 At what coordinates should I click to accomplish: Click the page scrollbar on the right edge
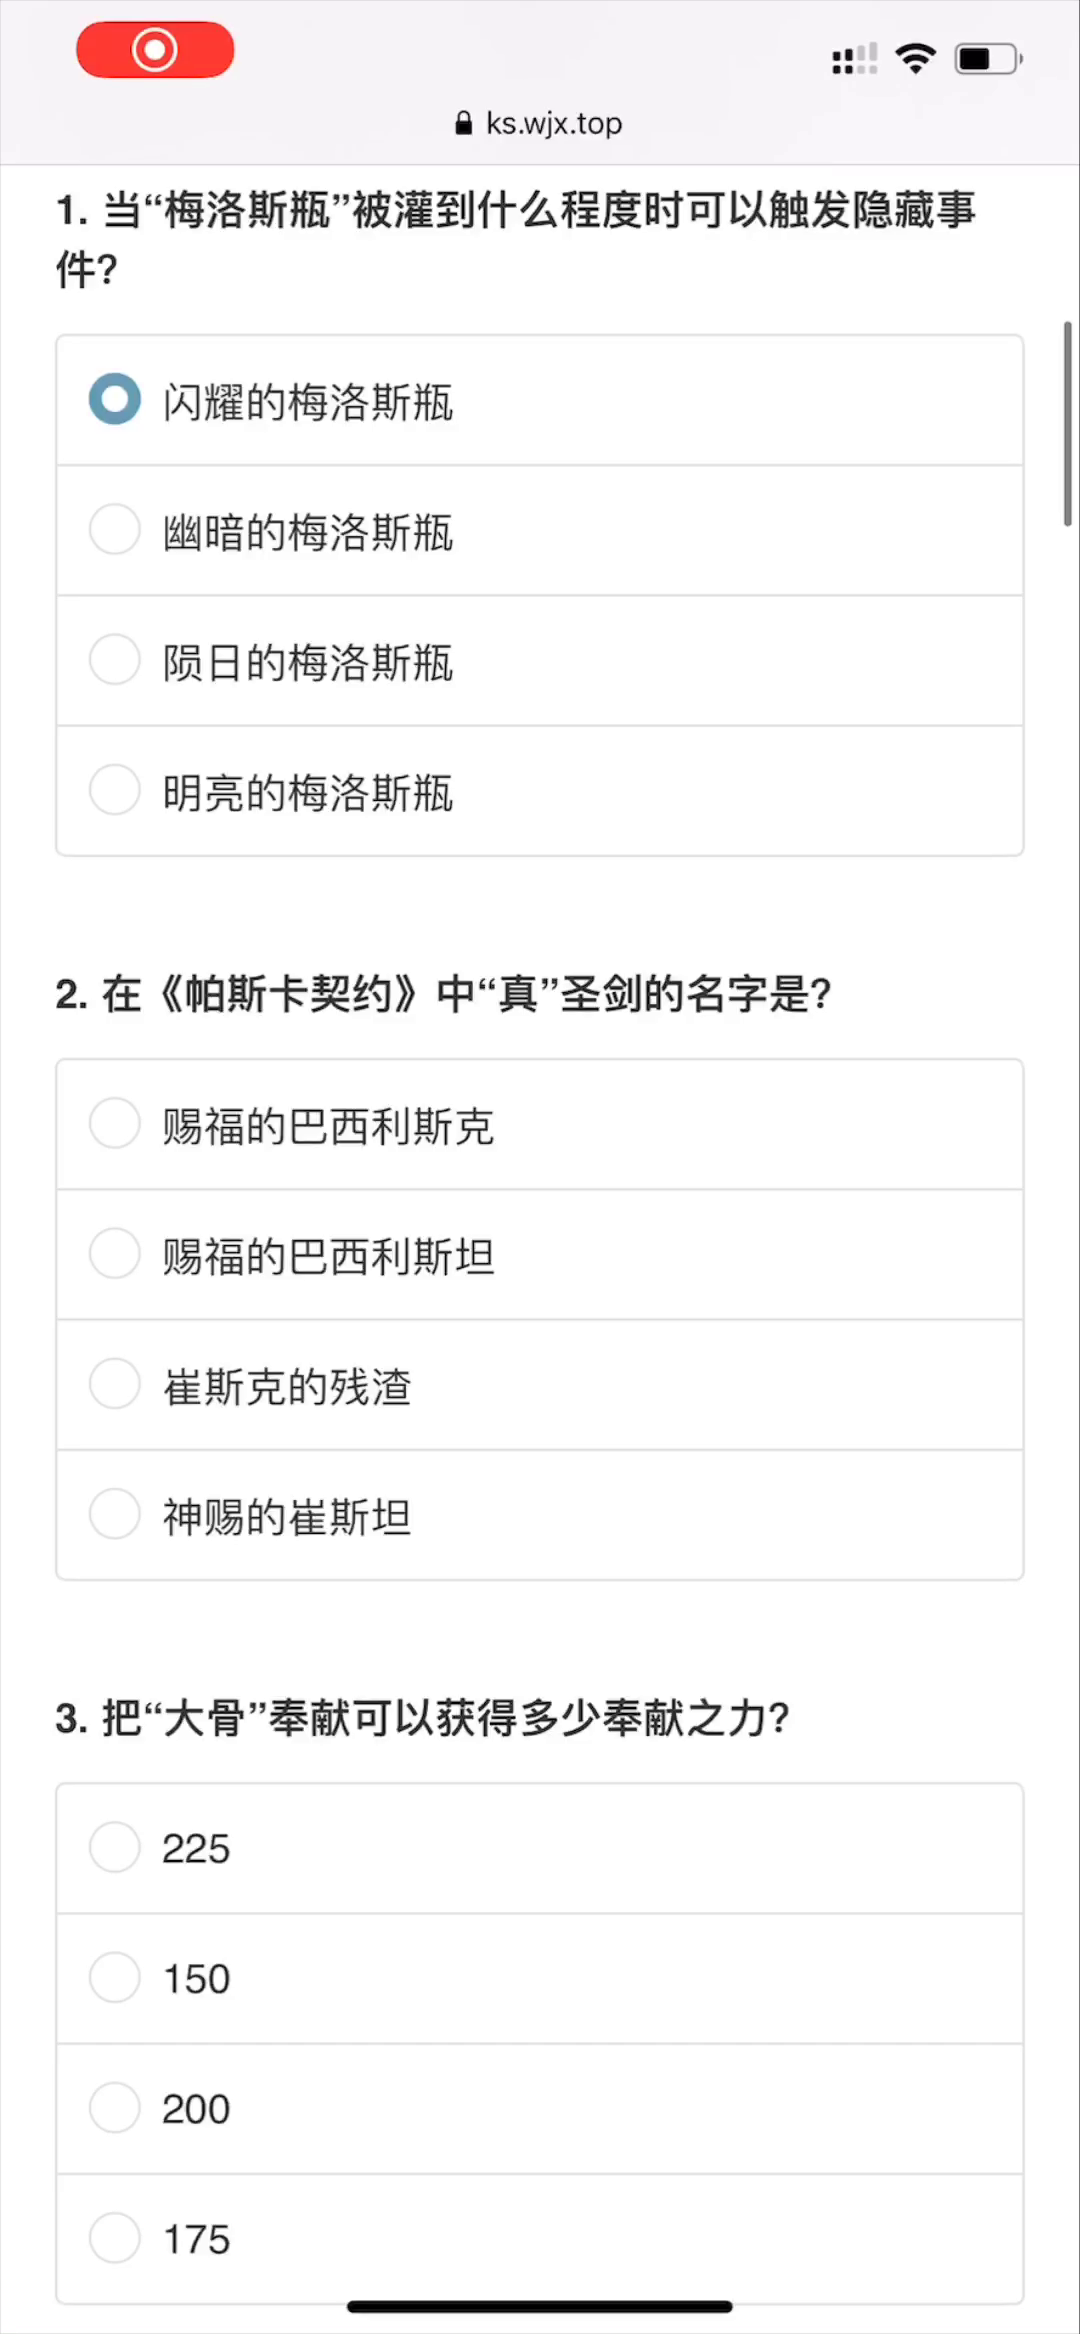[x=1067, y=424]
